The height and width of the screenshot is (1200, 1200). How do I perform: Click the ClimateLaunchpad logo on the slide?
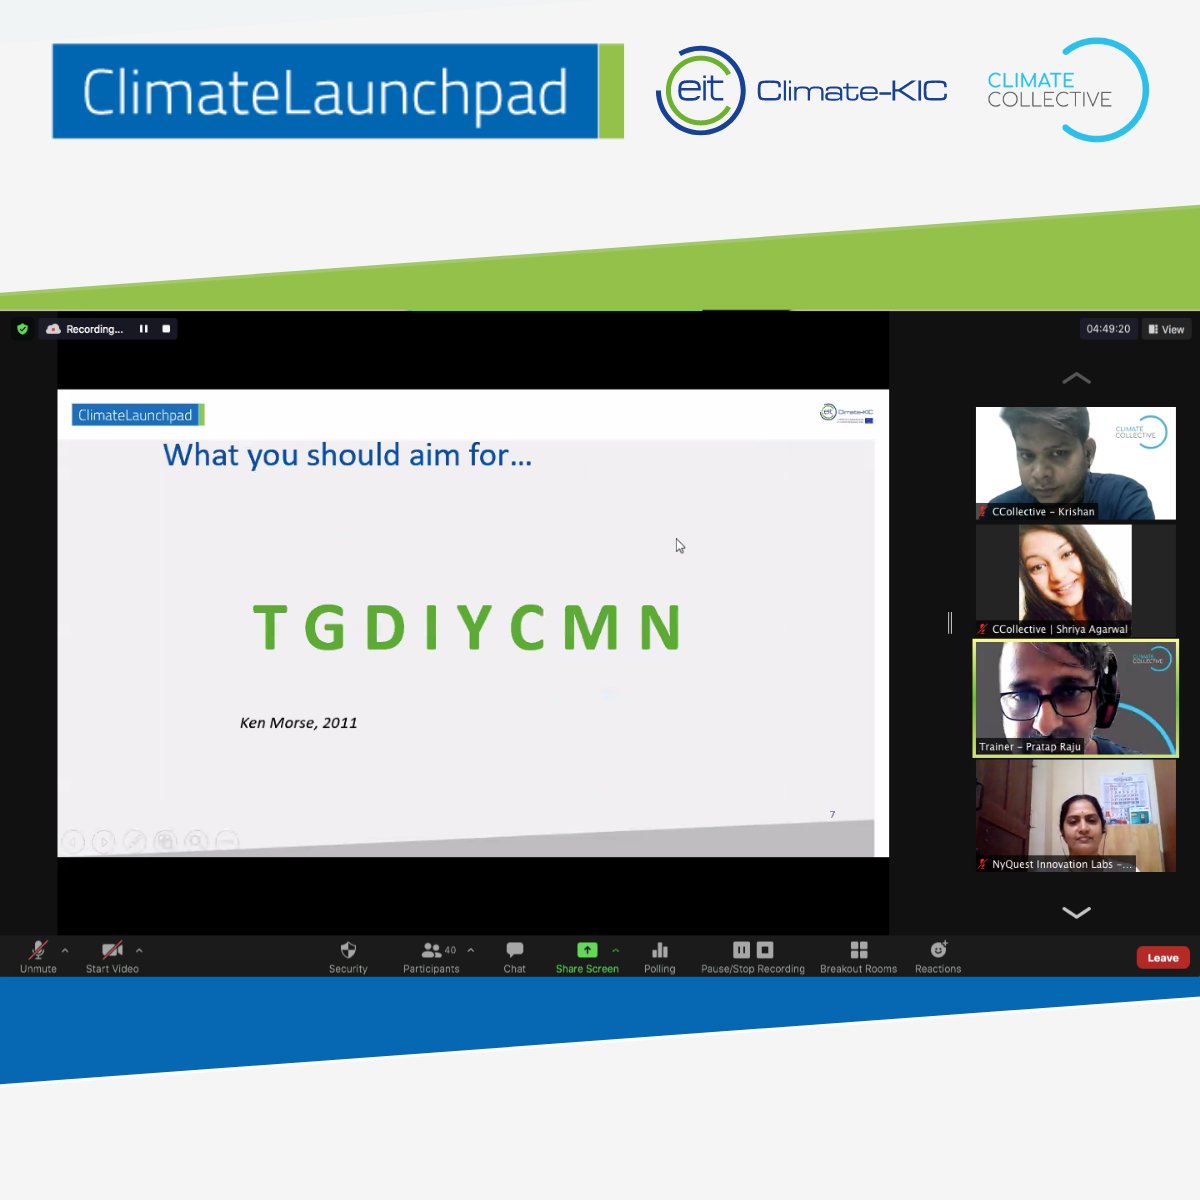[138, 415]
